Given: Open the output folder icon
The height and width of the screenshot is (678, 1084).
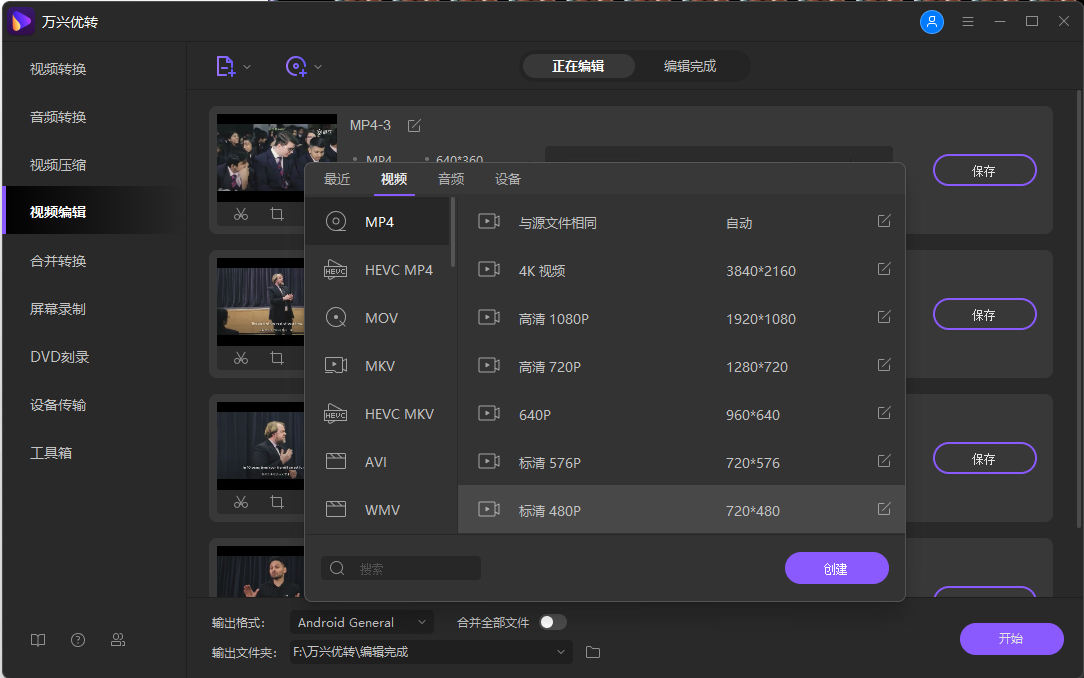Looking at the screenshot, I should coord(593,652).
